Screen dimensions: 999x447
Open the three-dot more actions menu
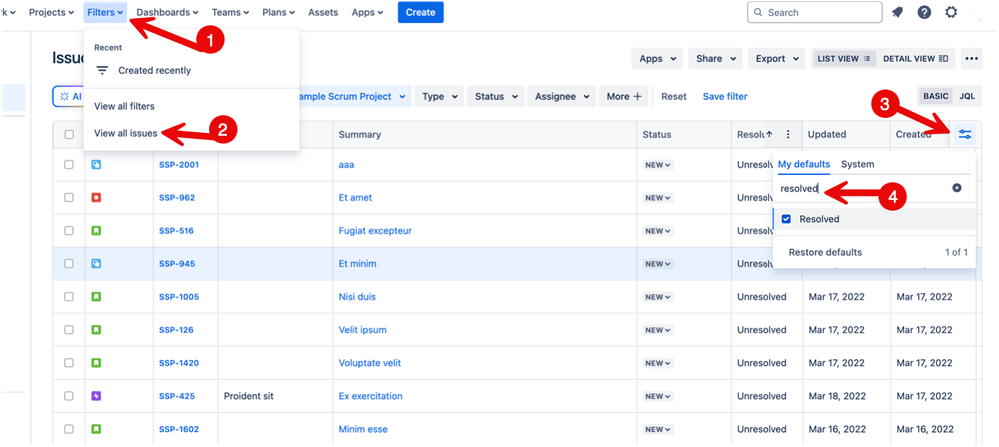point(971,59)
